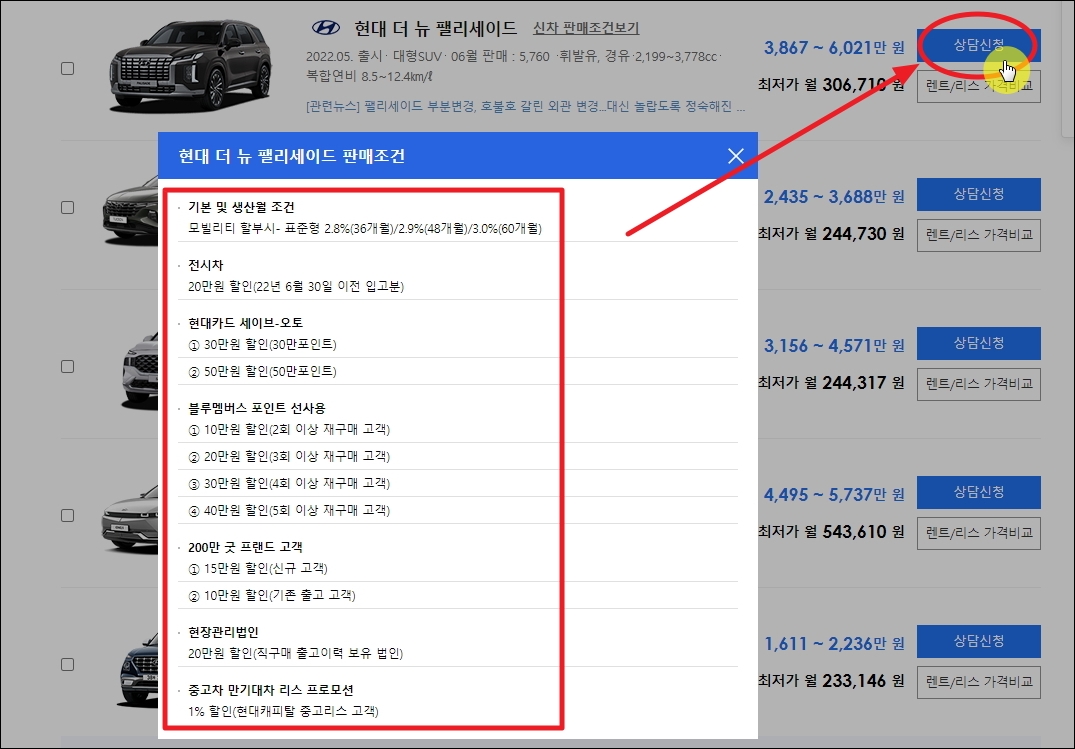1075x749 pixels.
Task: Click the 10만원 할인(2회 이상 재구매 고객) item
Action: (289, 429)
